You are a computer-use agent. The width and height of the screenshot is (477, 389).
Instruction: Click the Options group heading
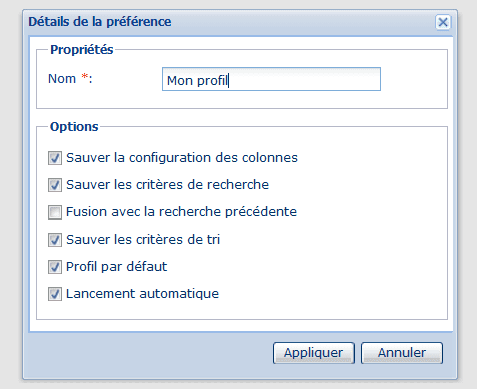(x=74, y=127)
